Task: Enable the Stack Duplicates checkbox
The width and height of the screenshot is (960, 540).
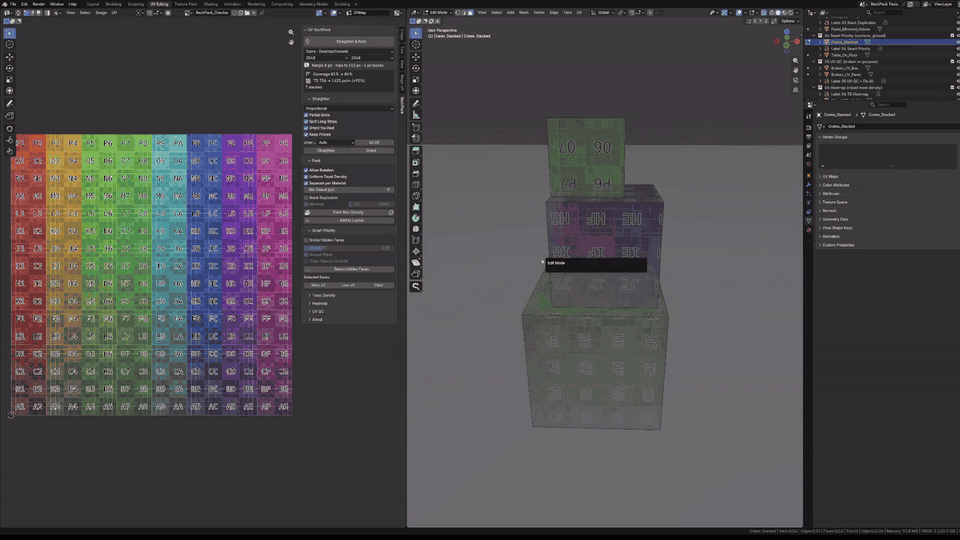Action: point(306,198)
